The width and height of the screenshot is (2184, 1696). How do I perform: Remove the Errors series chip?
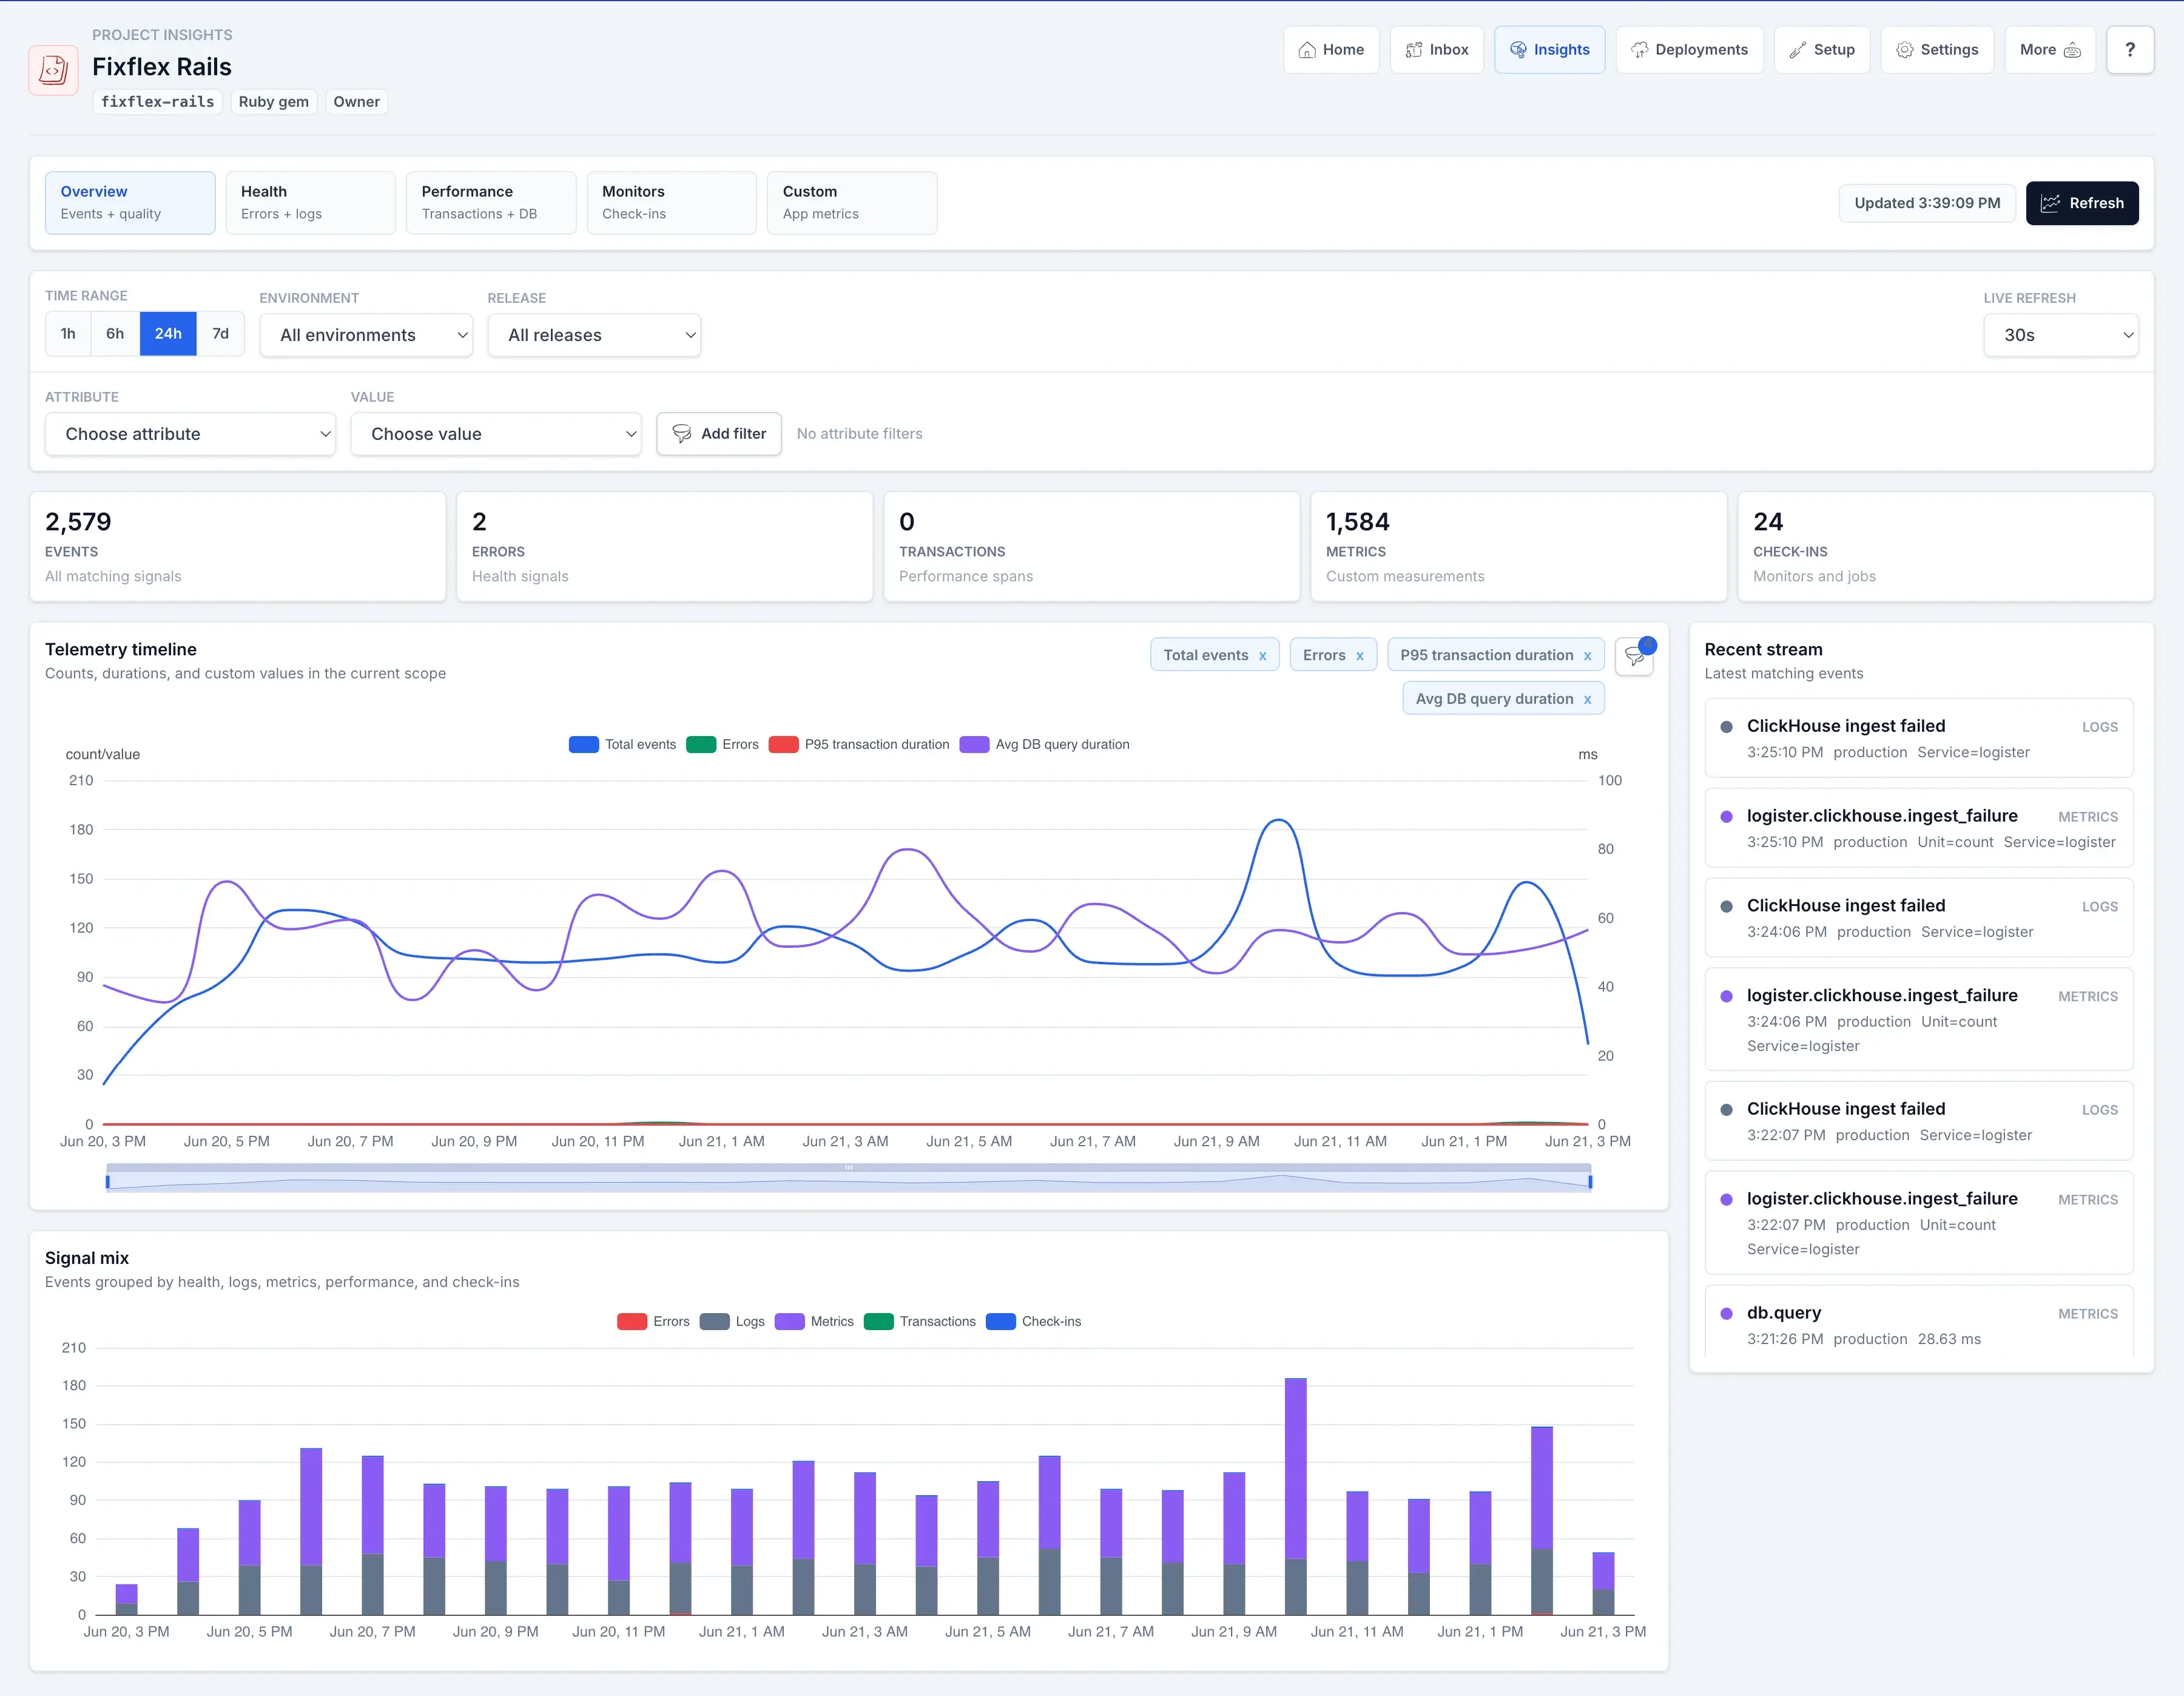point(1359,656)
